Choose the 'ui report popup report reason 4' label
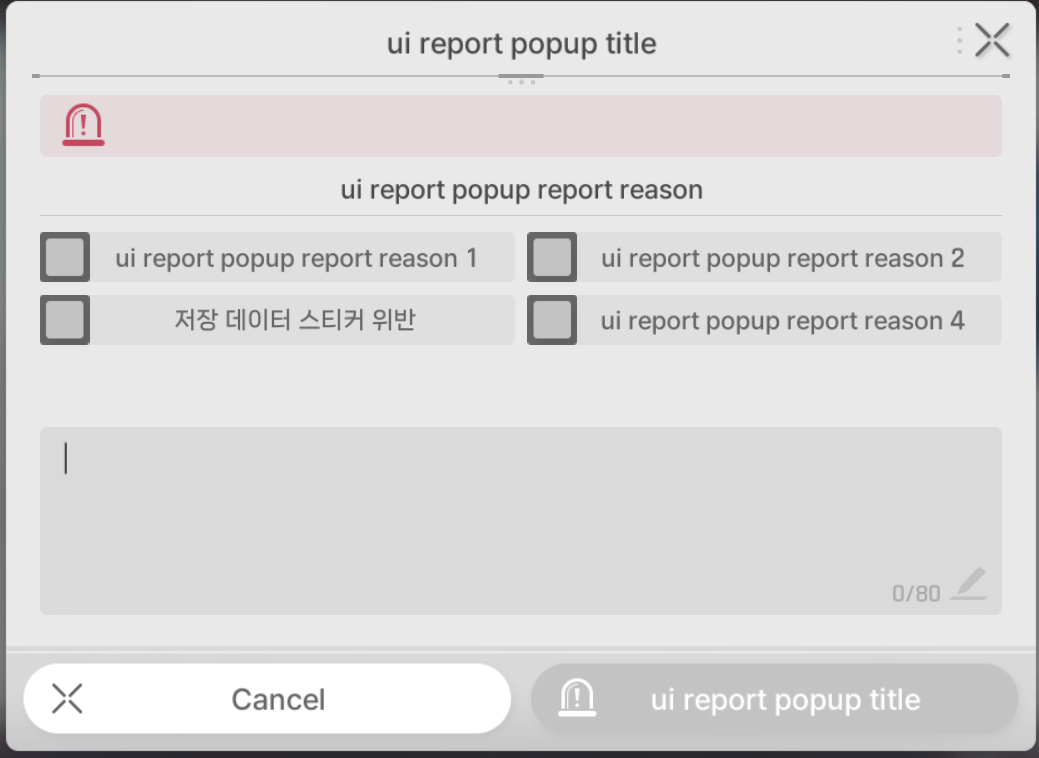This screenshot has width=1039, height=758. 783,321
